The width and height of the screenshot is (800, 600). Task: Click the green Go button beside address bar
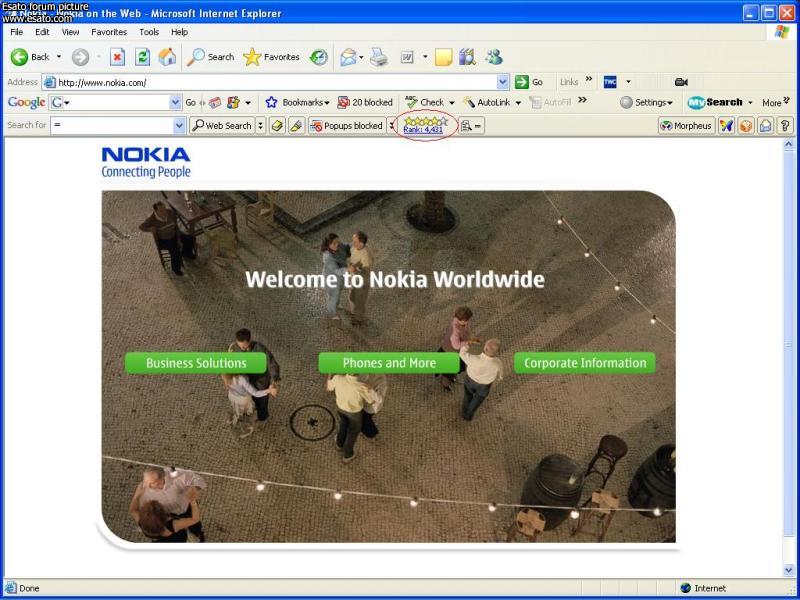tap(529, 82)
